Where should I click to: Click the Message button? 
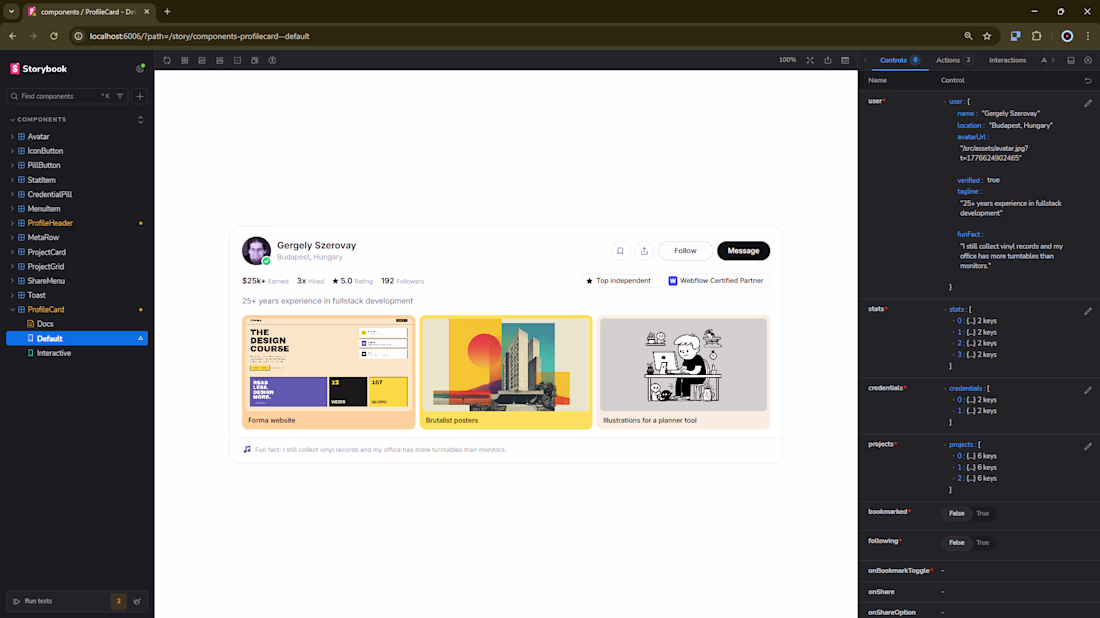click(x=743, y=250)
